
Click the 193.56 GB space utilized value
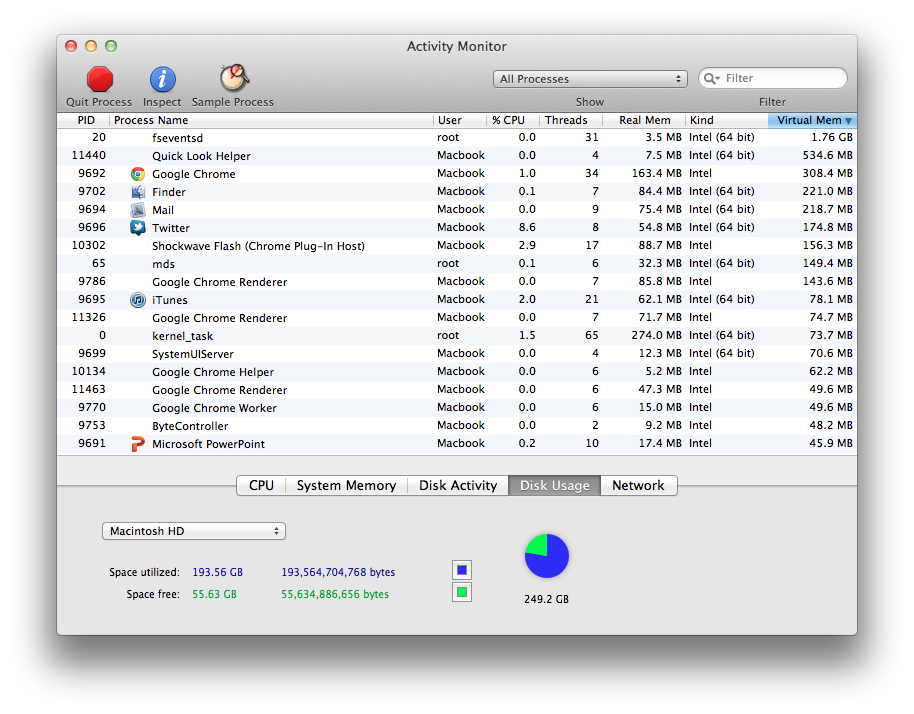pyautogui.click(x=217, y=572)
